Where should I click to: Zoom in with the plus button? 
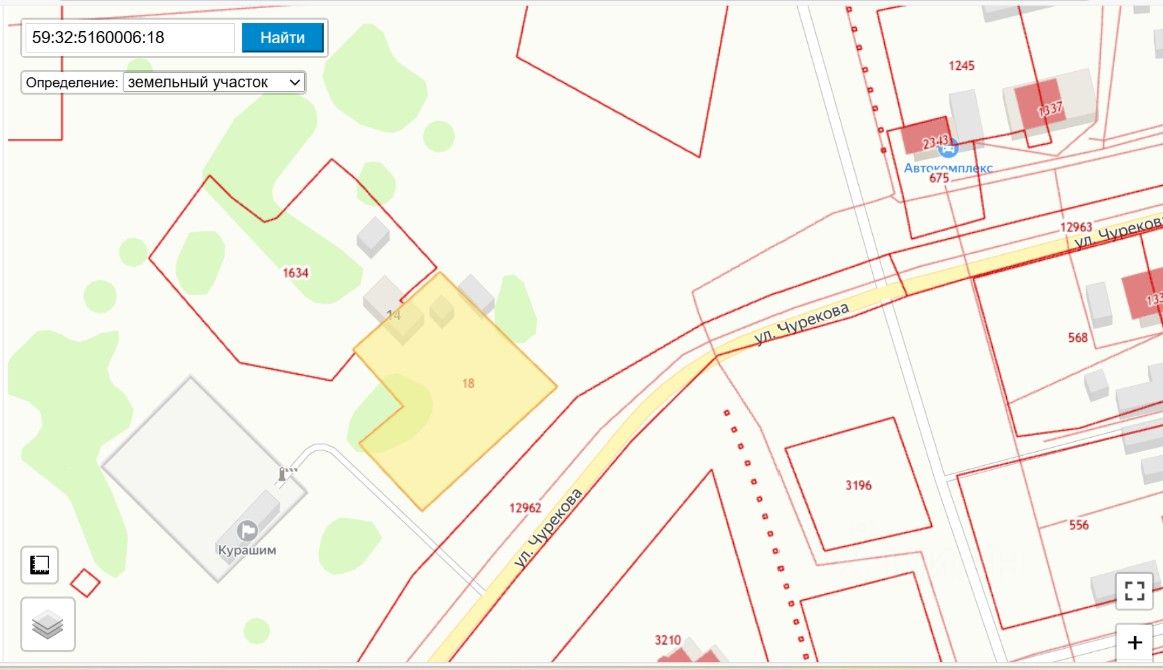[x=1134, y=643]
